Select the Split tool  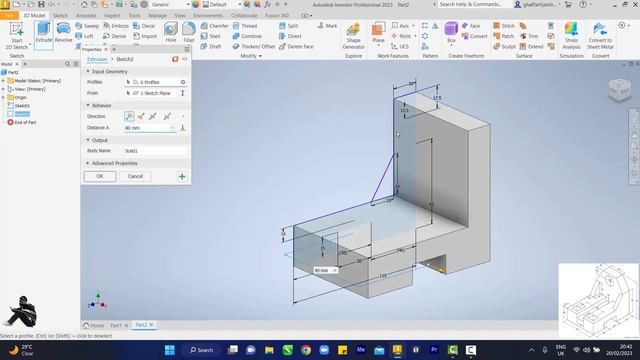click(289, 26)
